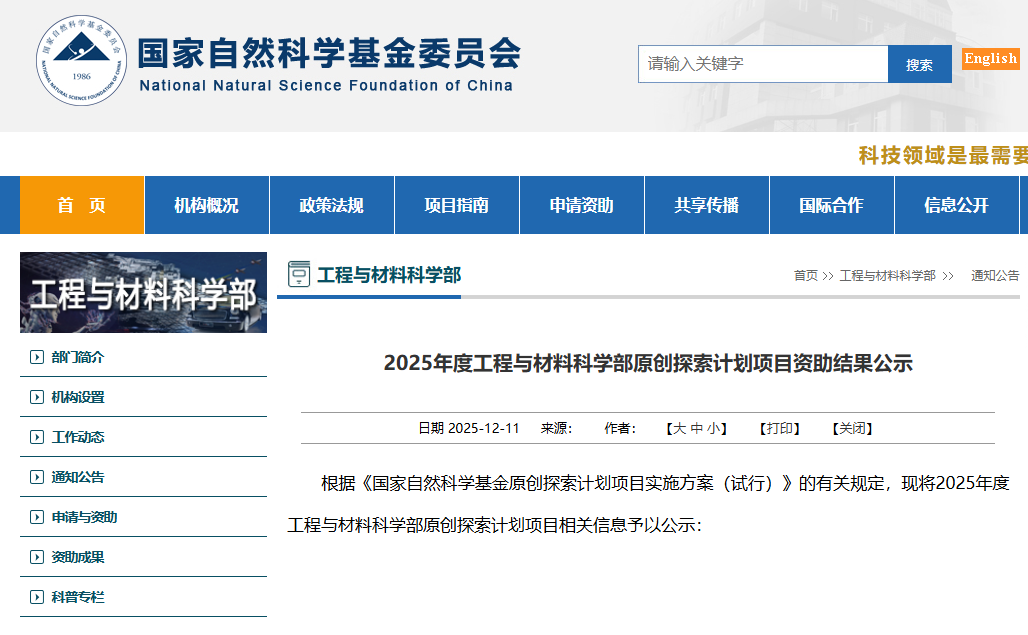This screenshot has width=1028, height=635.
Task: Click the article title 2025年度工程与材料科学部原创探索计划项目资助结果公示
Action: tap(648, 363)
